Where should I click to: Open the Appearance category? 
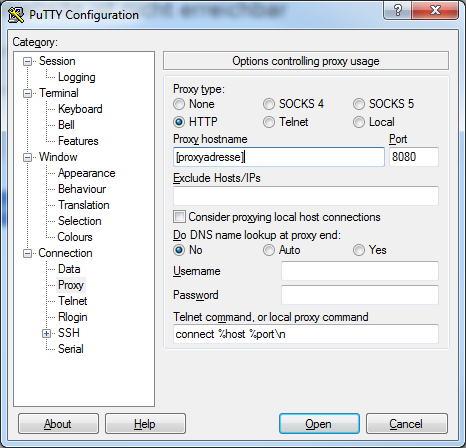86,173
